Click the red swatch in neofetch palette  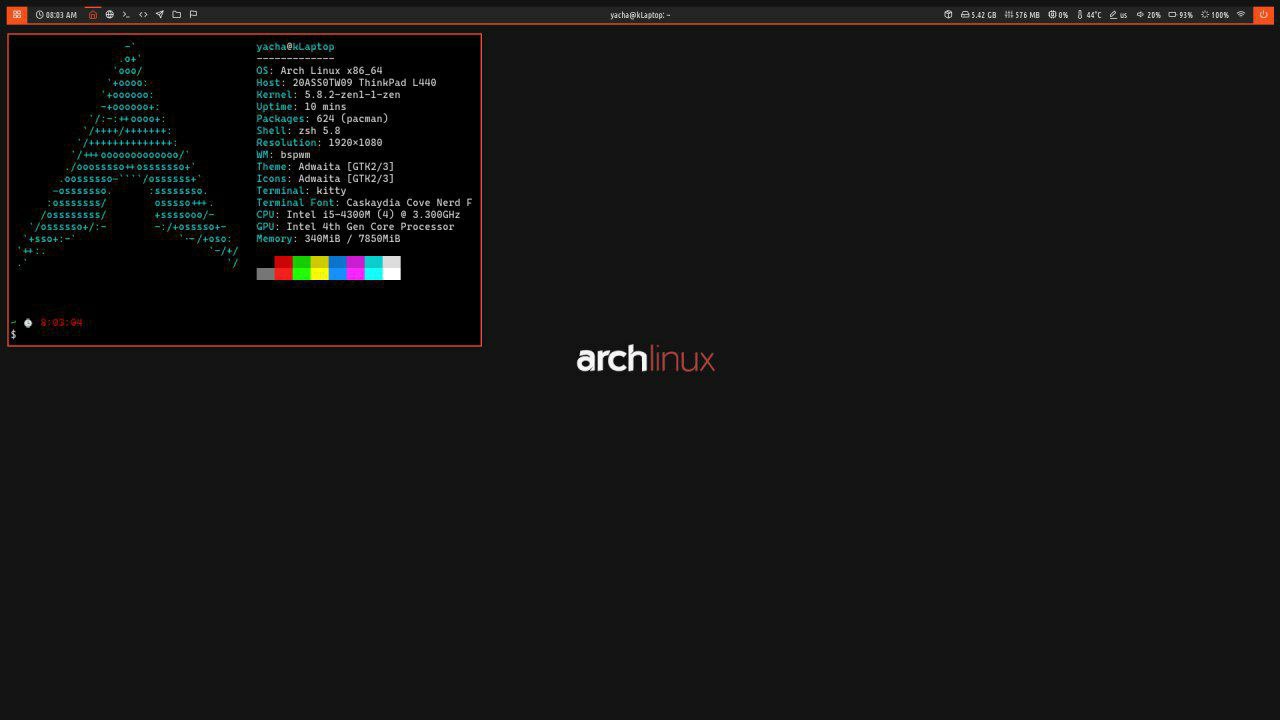click(x=283, y=268)
